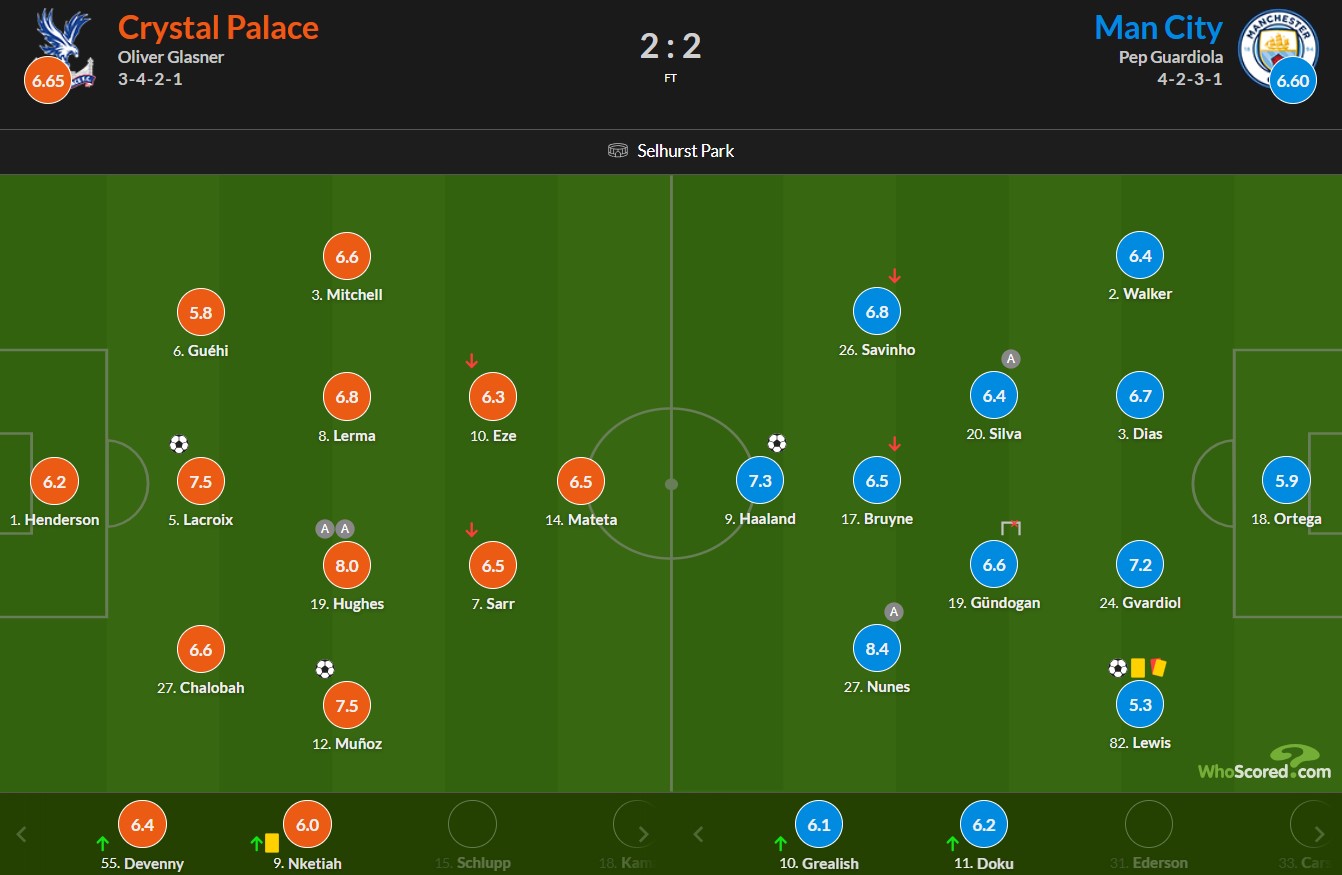Click the missed penalty icon above Gündogan

[1011, 528]
